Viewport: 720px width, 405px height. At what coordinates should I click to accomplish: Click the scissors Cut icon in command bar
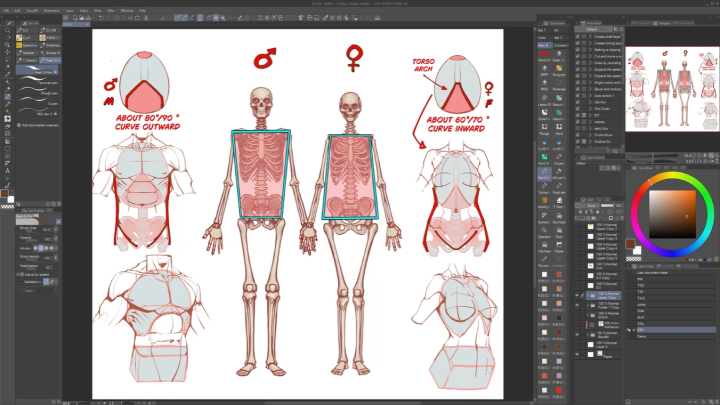pos(146,18)
